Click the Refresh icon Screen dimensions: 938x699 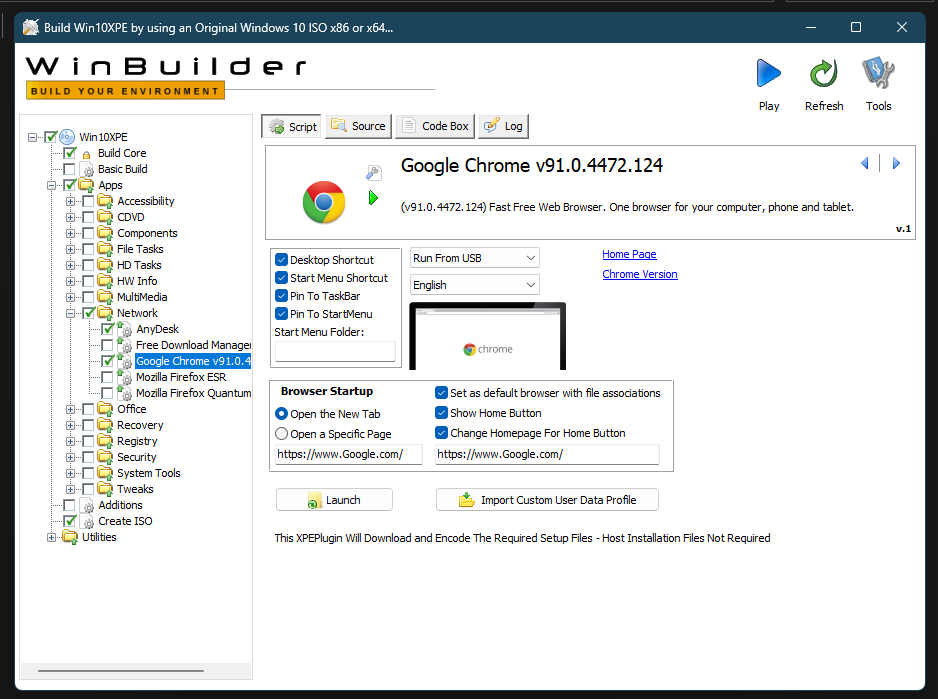824,74
